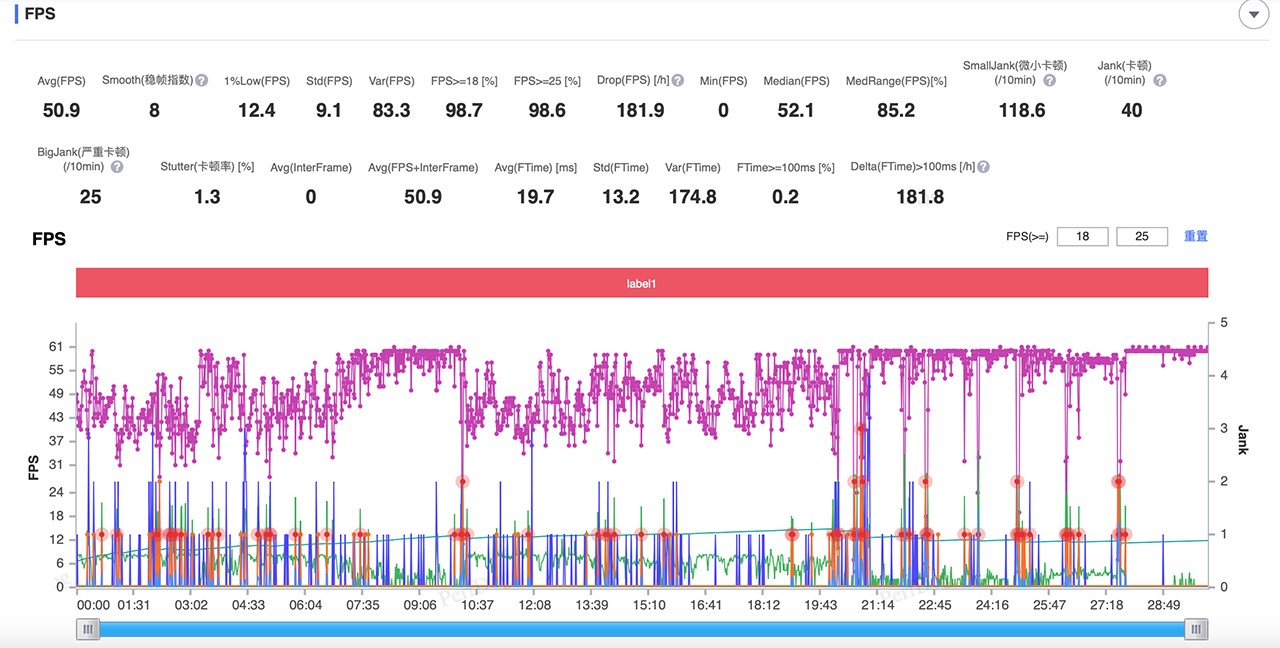
Task: Click the BigJank value 25
Action: tap(90, 197)
